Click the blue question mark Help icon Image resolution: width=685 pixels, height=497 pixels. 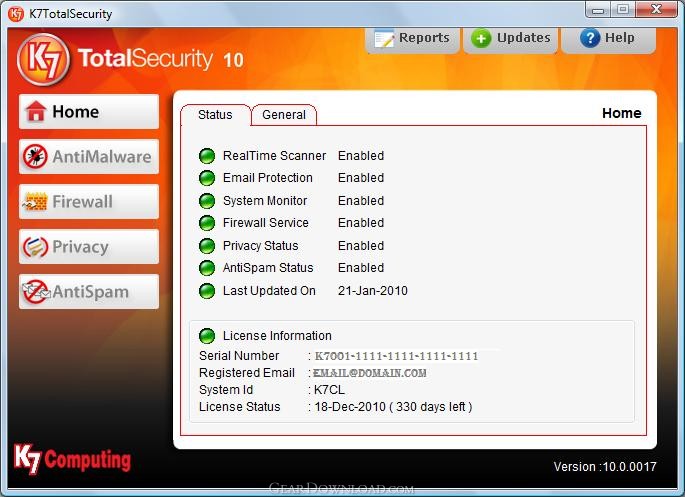[590, 38]
